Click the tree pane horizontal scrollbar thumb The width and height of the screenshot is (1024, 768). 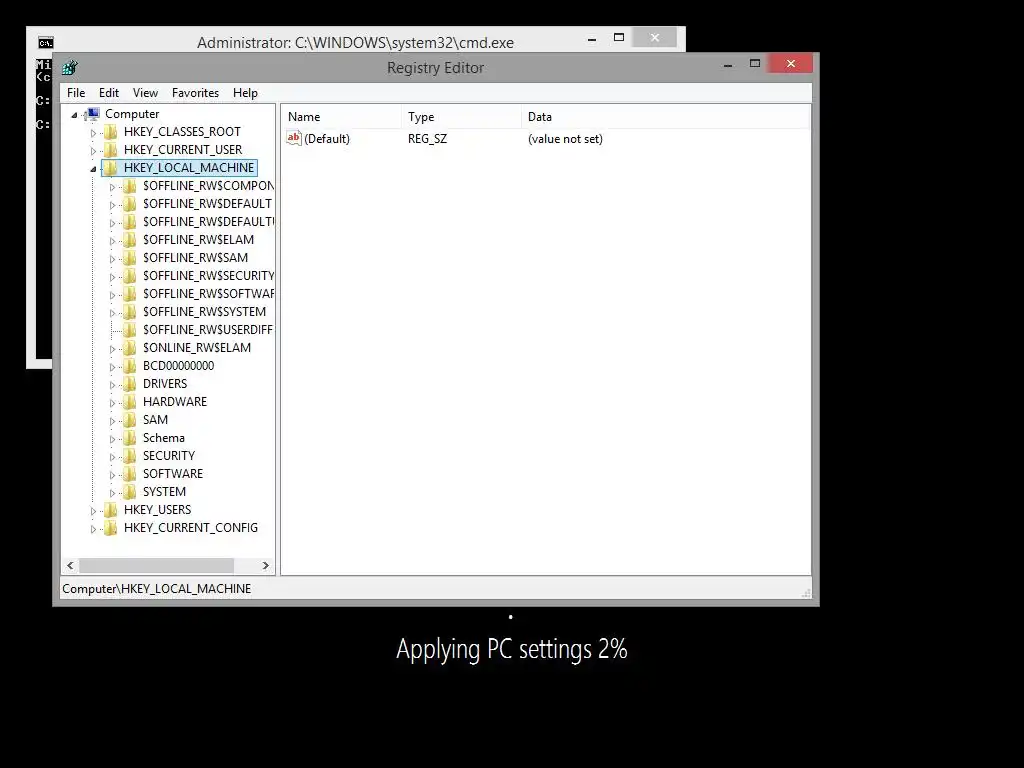click(x=156, y=566)
